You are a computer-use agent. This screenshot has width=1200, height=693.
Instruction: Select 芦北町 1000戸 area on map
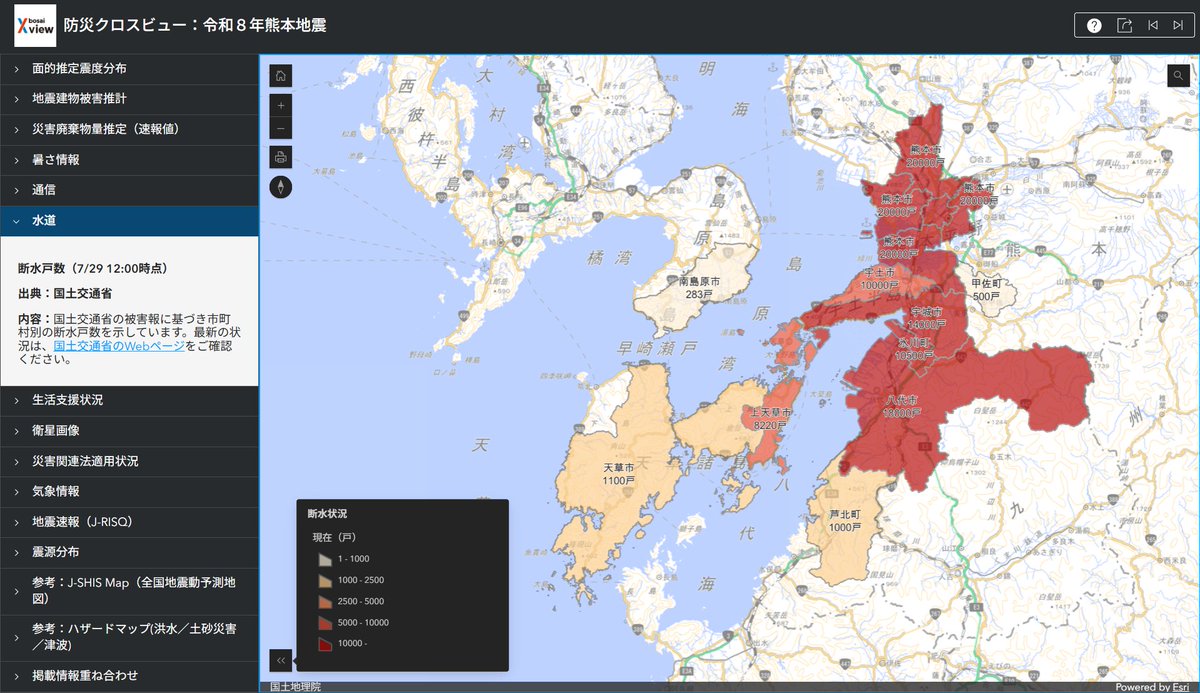(845, 520)
